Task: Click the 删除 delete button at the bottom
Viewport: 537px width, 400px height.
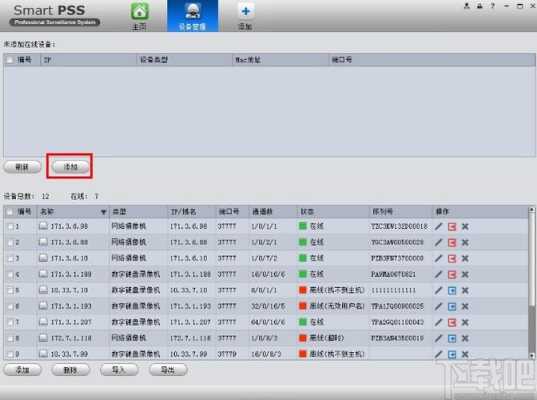Action: 71,370
